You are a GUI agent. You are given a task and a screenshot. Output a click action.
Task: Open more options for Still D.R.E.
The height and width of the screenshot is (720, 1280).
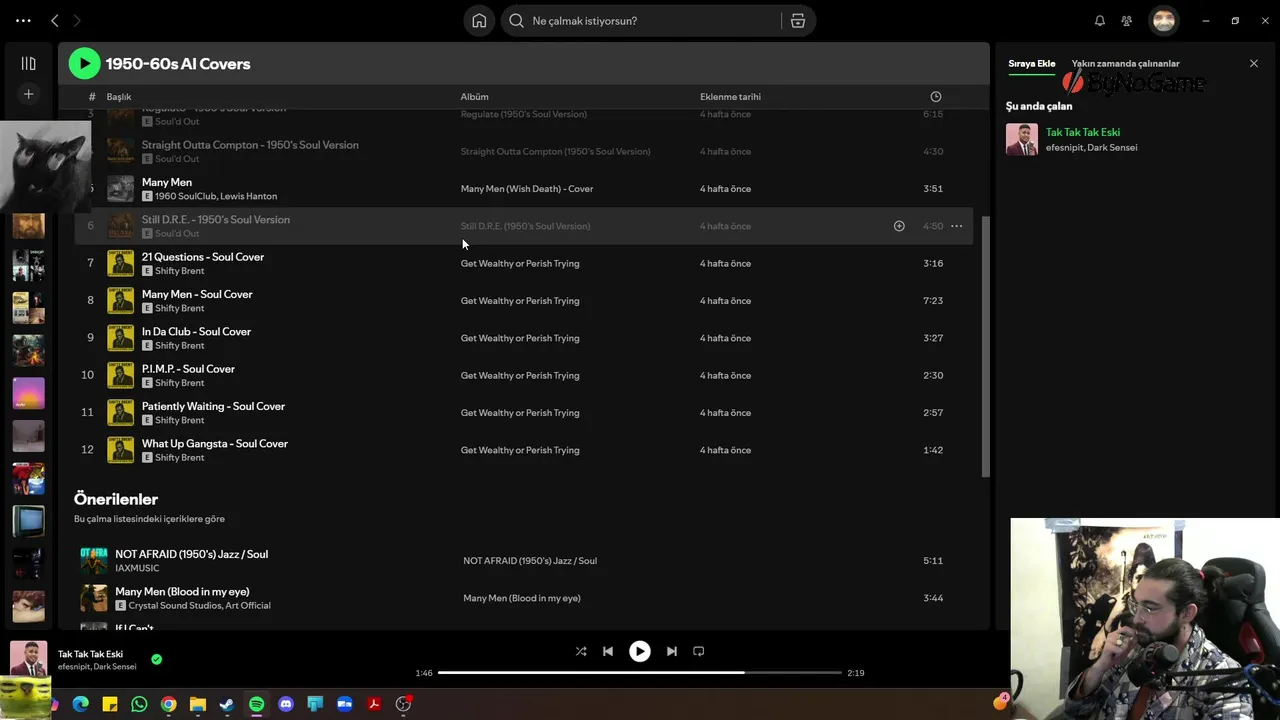click(956, 226)
